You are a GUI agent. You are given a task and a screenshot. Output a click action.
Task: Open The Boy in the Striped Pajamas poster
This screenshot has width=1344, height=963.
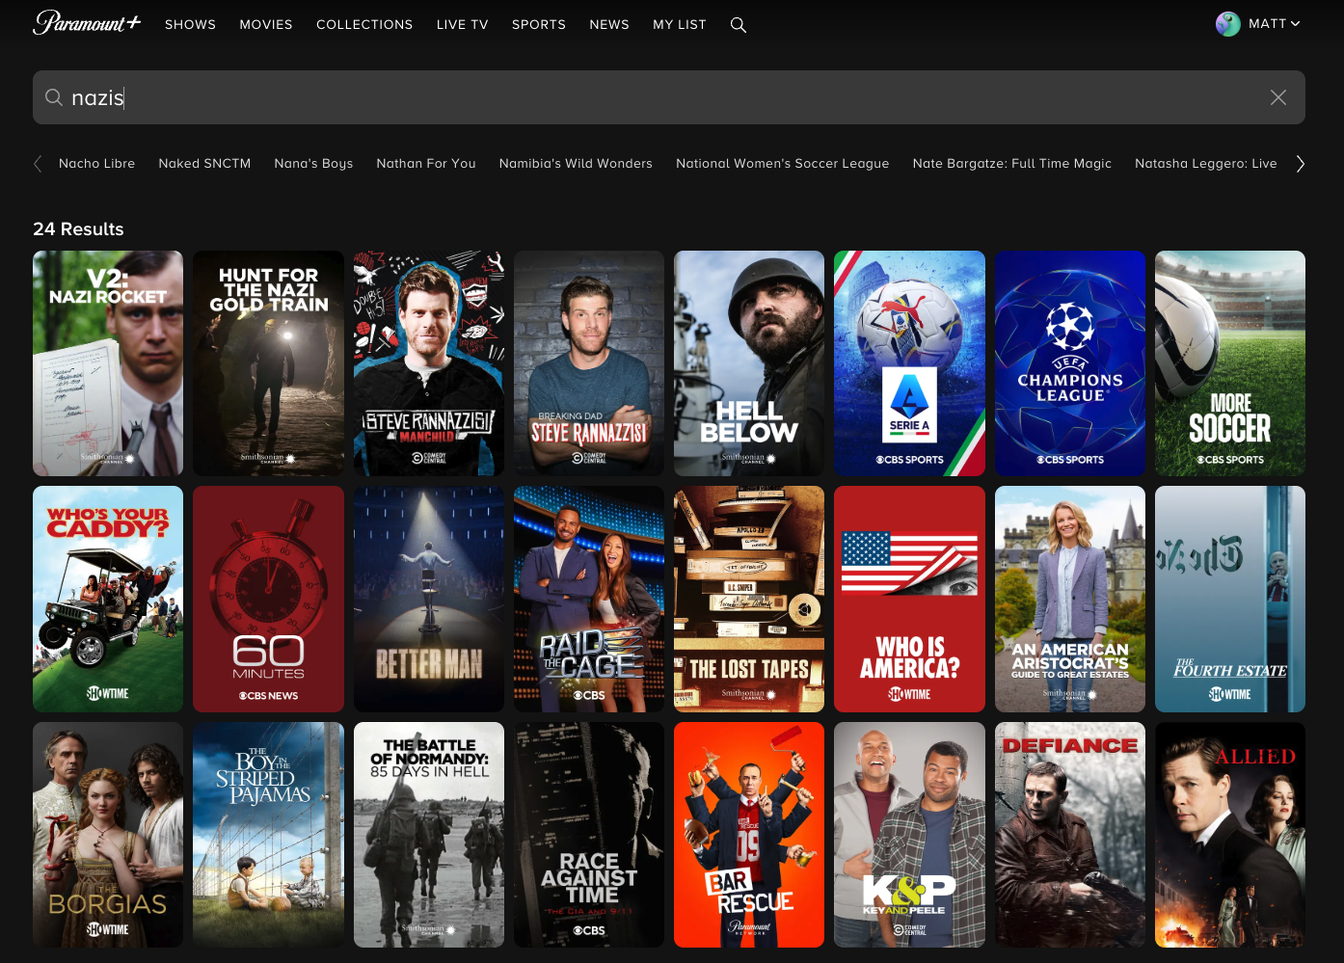(268, 835)
